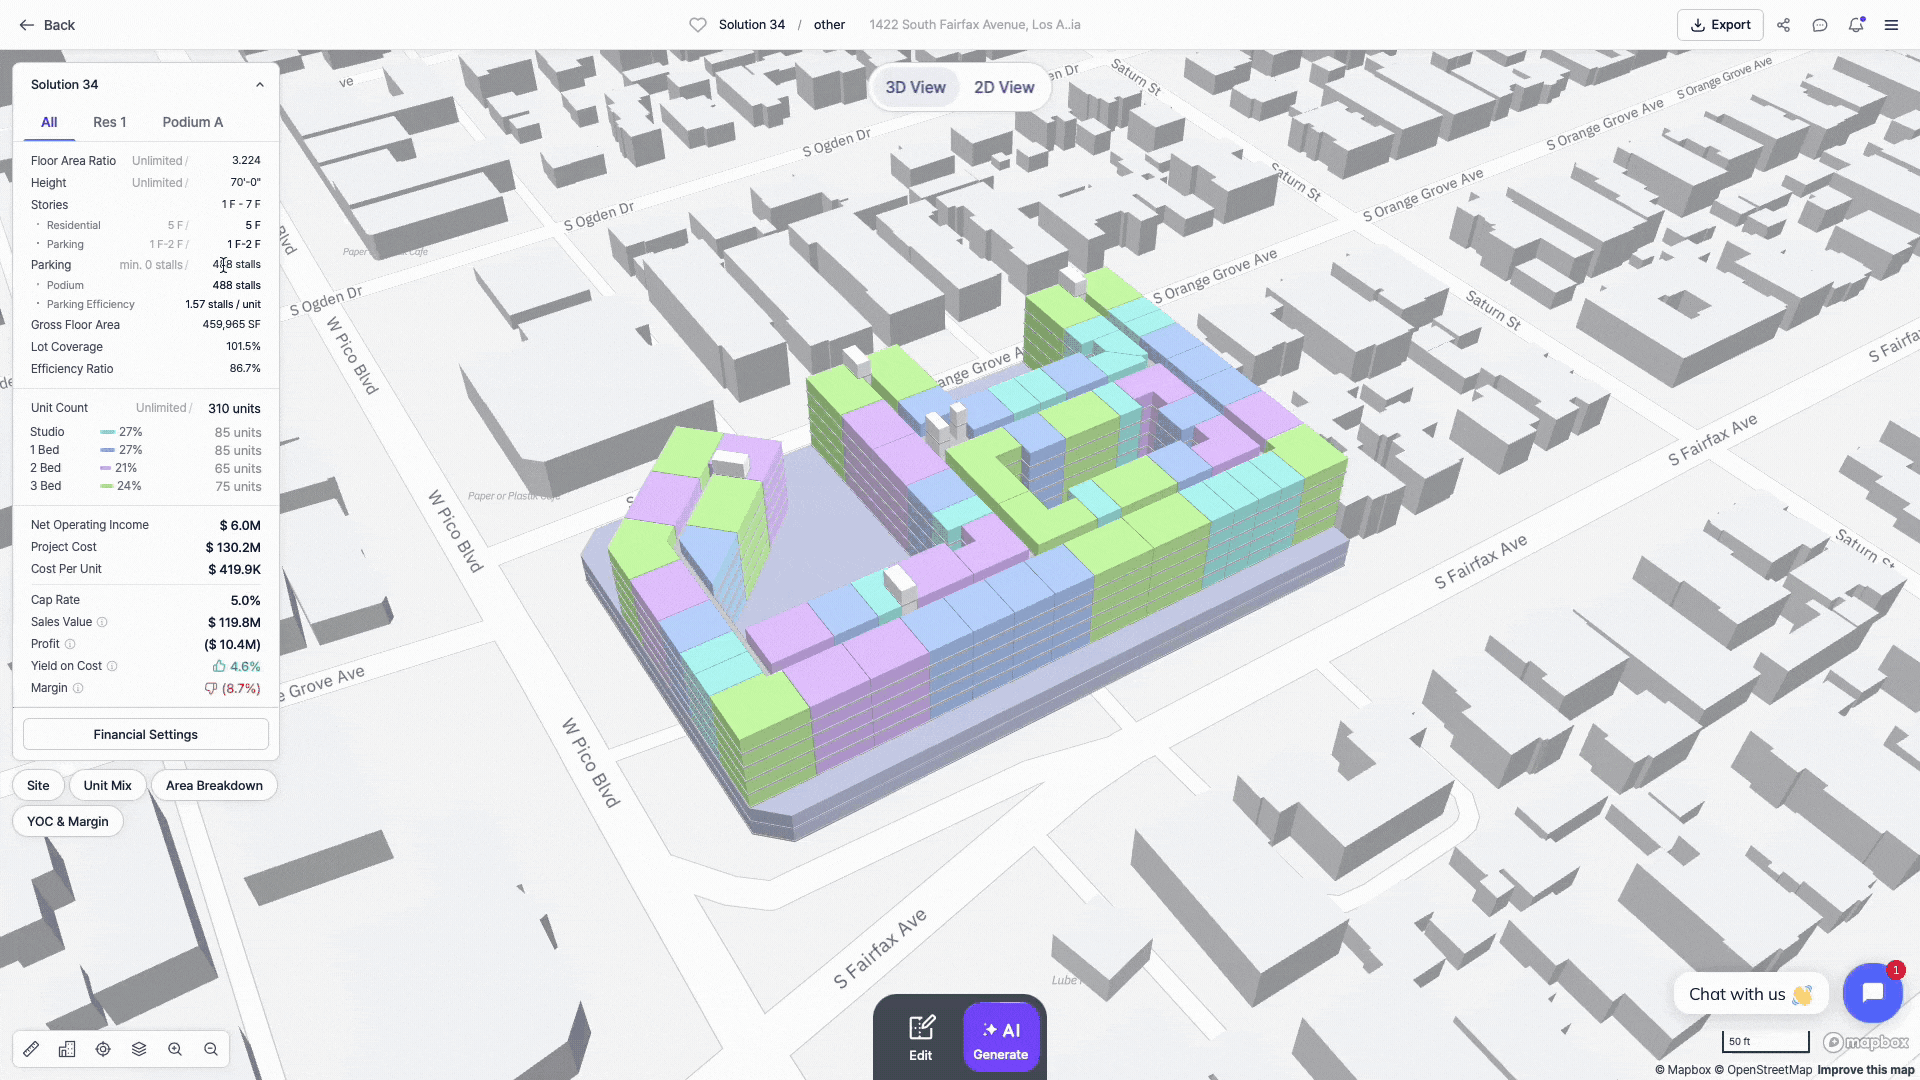Click the AI Generate button
The width and height of the screenshot is (1920, 1080).
(x=1000, y=1039)
